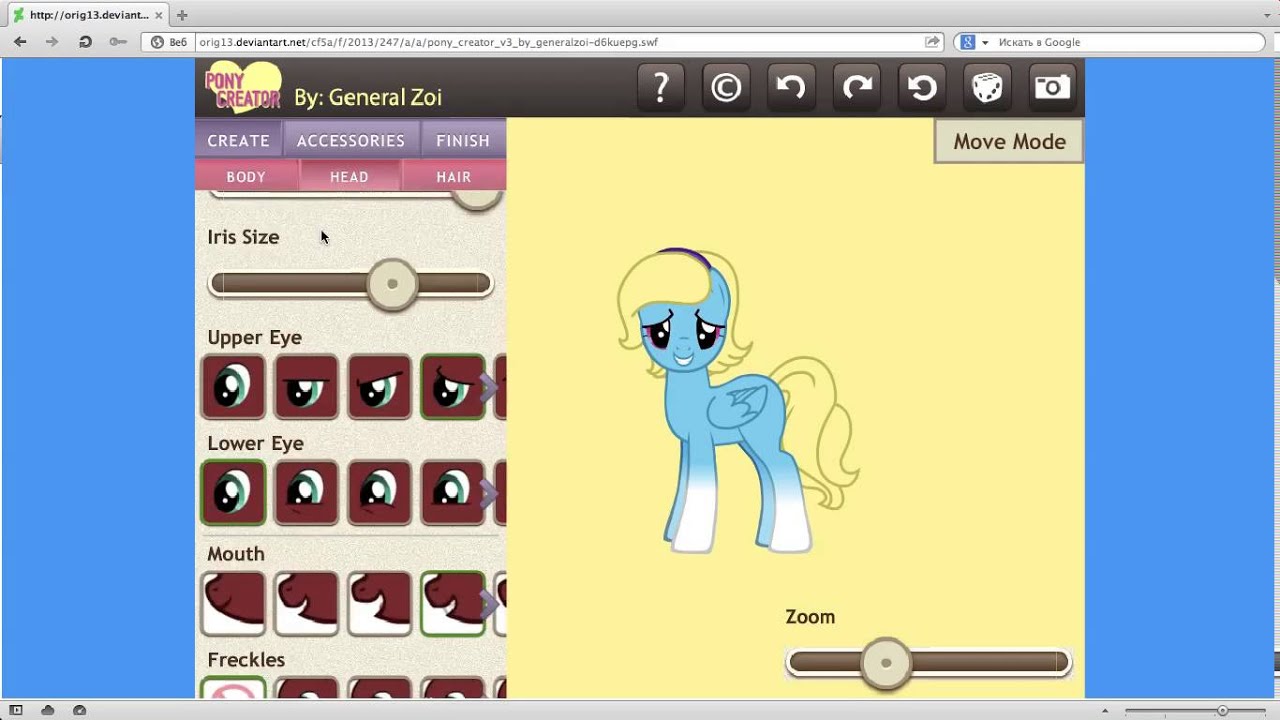Select the fourth highlighted Mouth style
1280x720 pixels.
[452, 604]
